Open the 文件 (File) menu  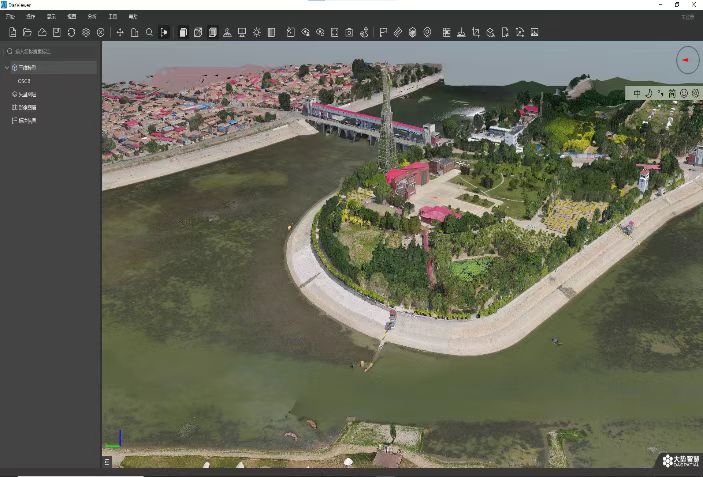[10, 17]
